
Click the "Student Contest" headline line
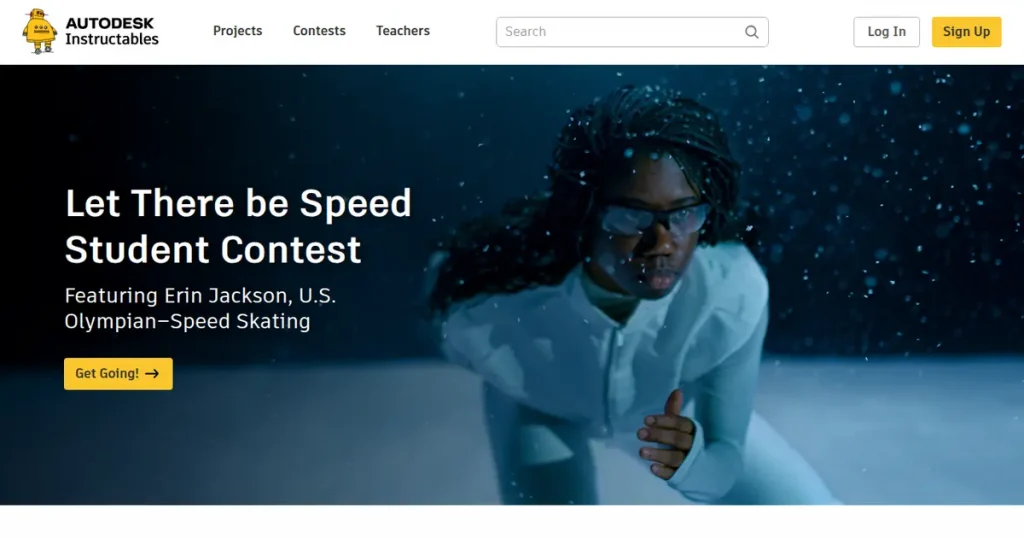click(x=213, y=250)
